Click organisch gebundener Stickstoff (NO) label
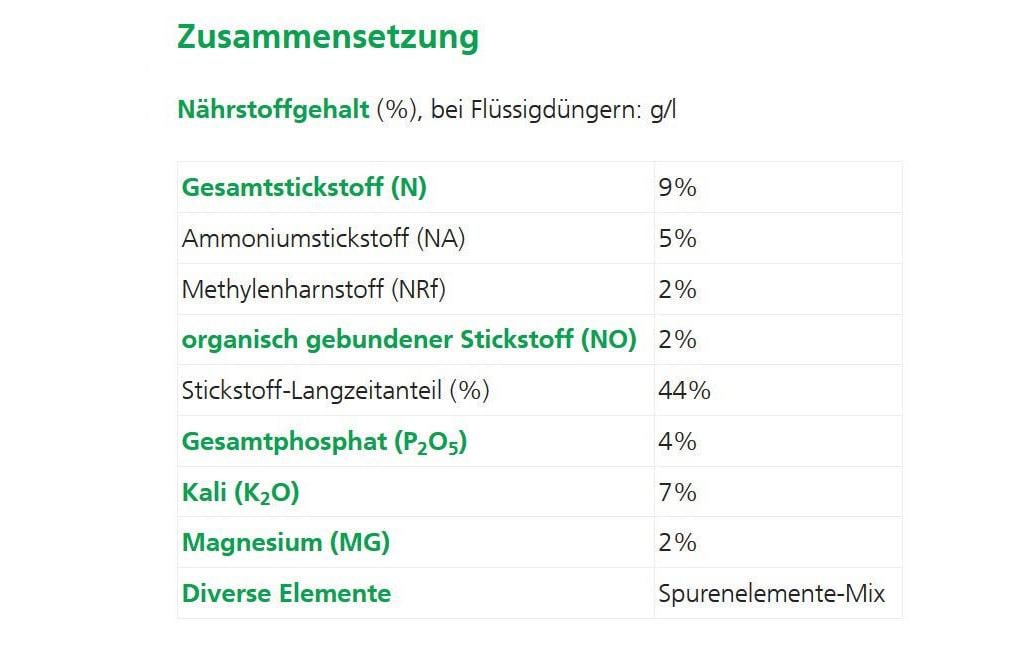This screenshot has height=647, width=1028. (409, 340)
